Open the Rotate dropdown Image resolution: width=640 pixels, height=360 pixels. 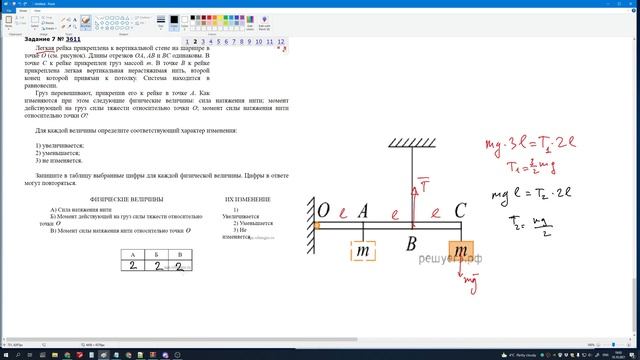49,28
